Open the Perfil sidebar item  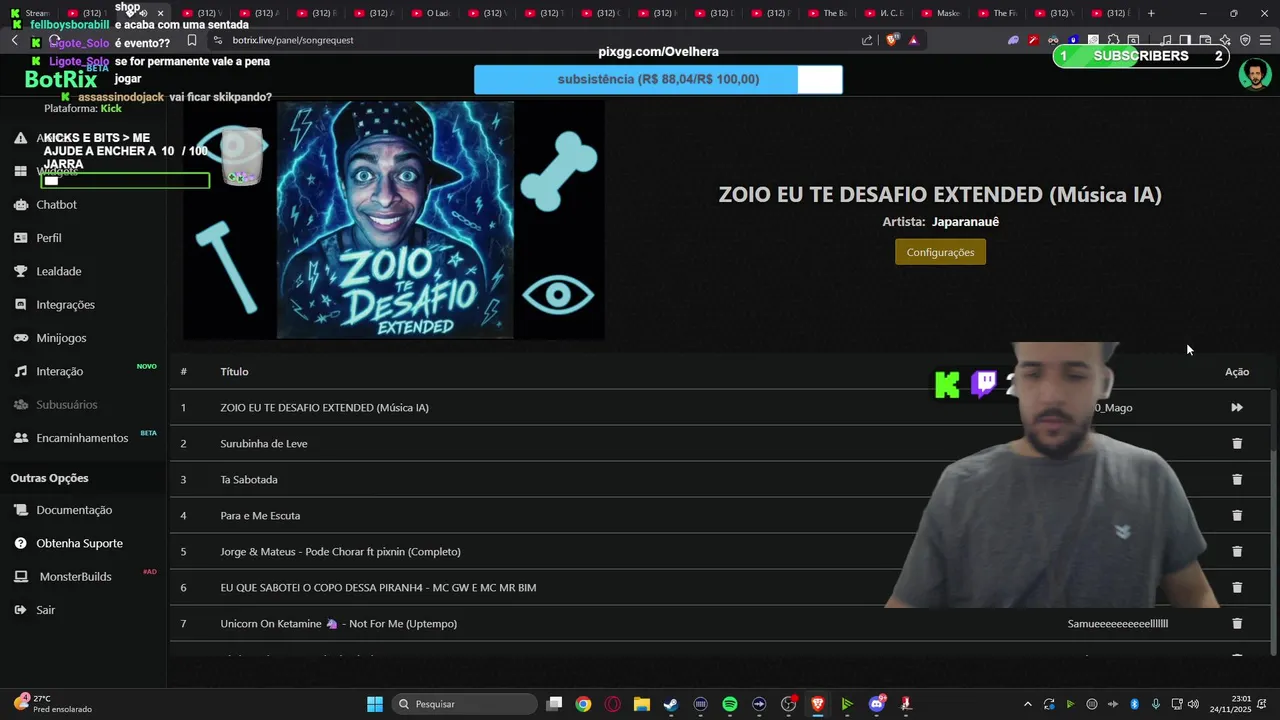pos(49,238)
